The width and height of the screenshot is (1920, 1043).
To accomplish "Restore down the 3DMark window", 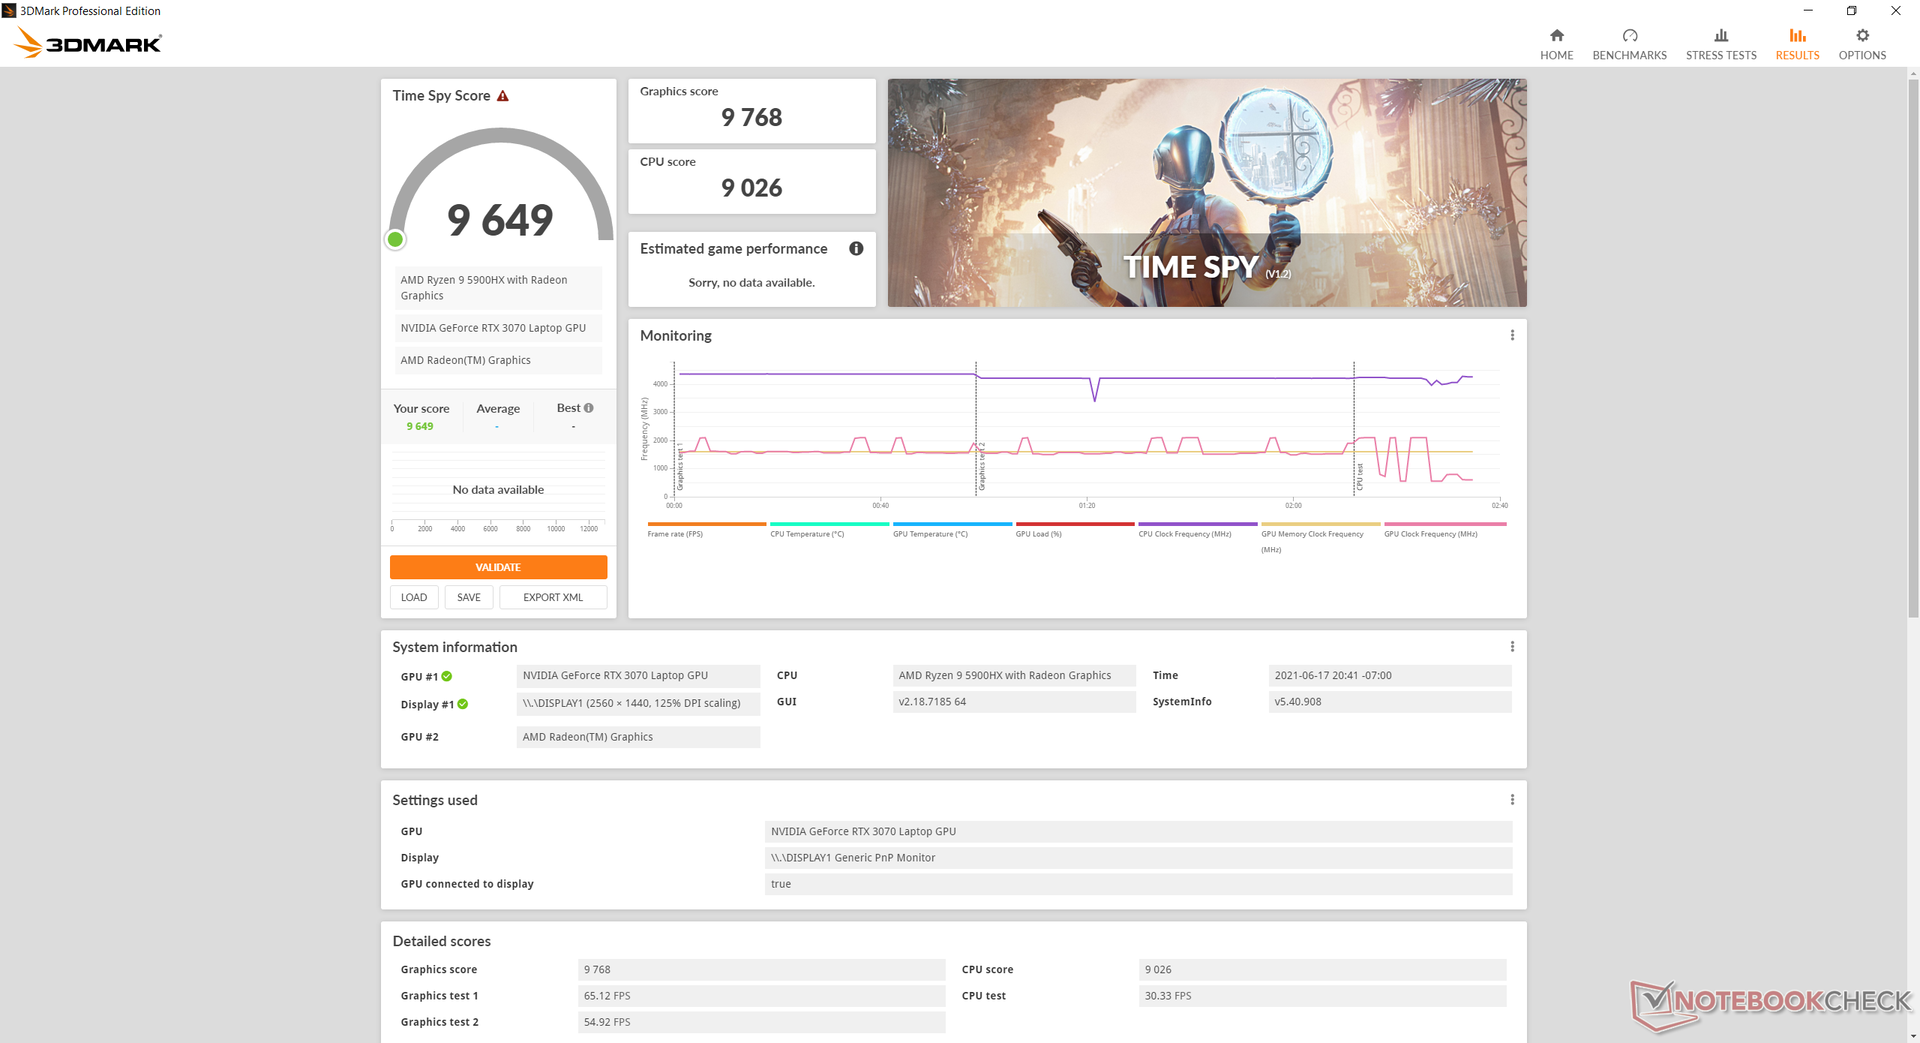I will pos(1851,11).
